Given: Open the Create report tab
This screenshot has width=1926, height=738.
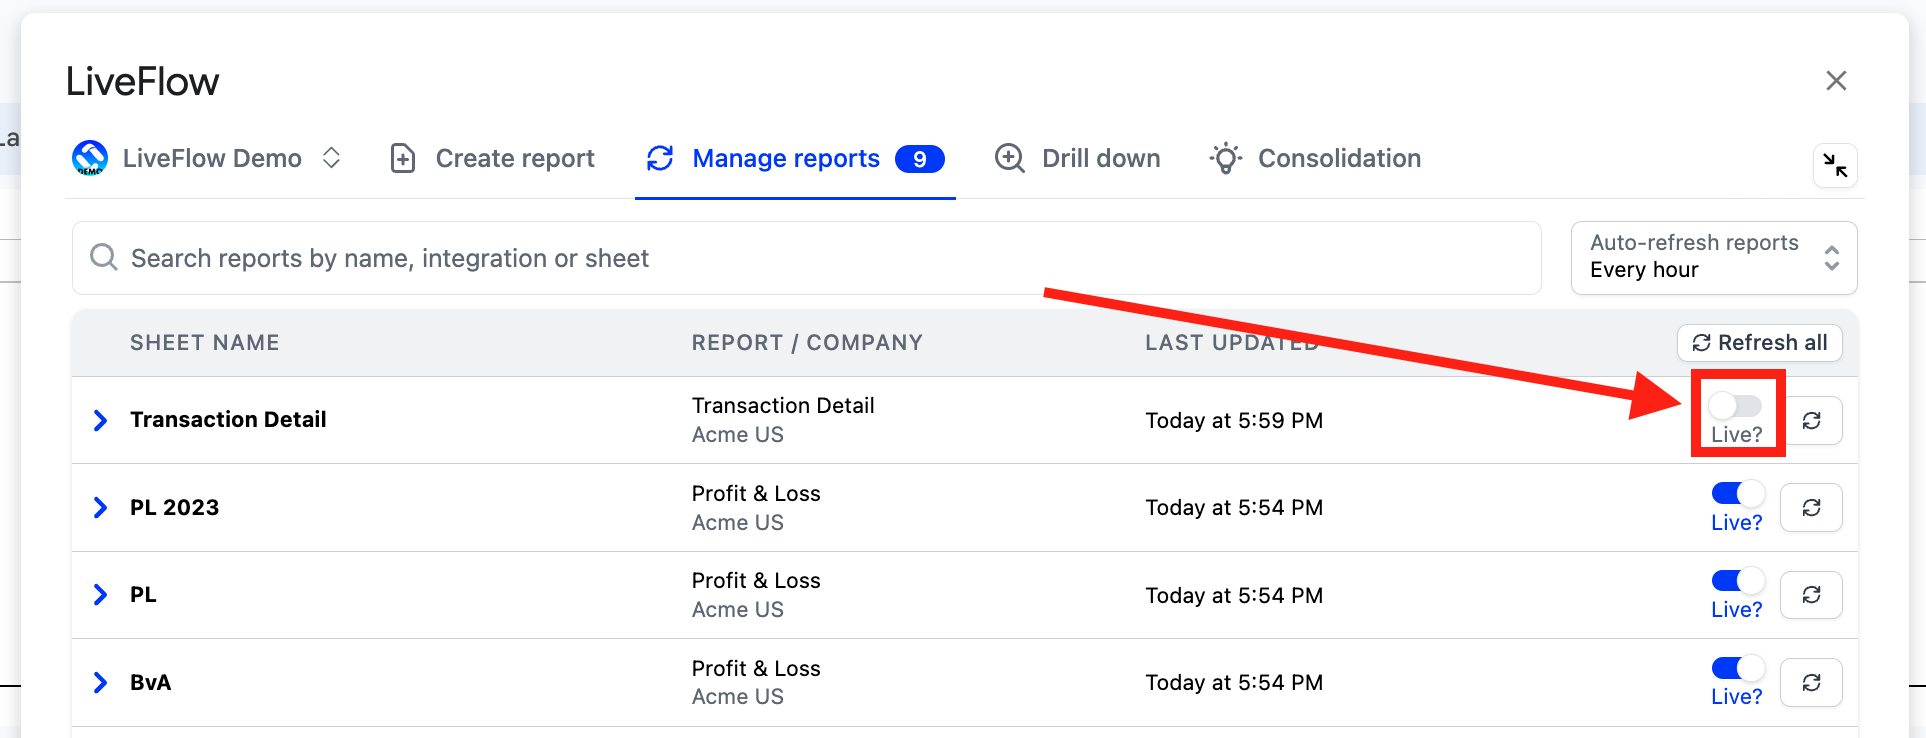Looking at the screenshot, I should click(x=491, y=158).
